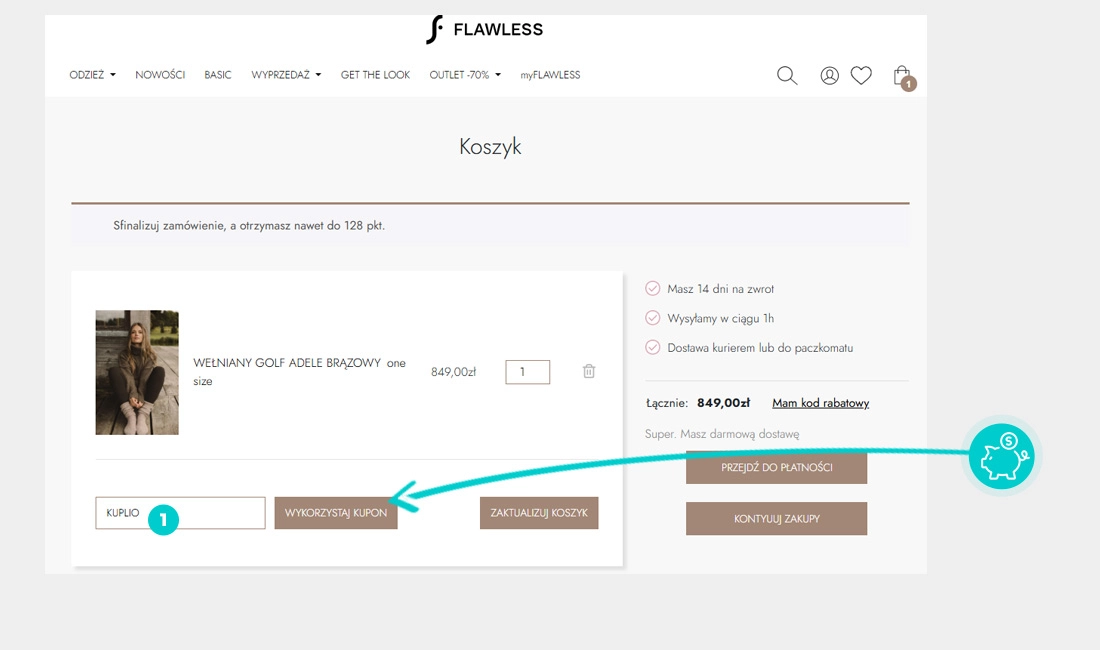The width and height of the screenshot is (1100, 650).
Task: Open the wishlist heart icon
Action: [861, 75]
